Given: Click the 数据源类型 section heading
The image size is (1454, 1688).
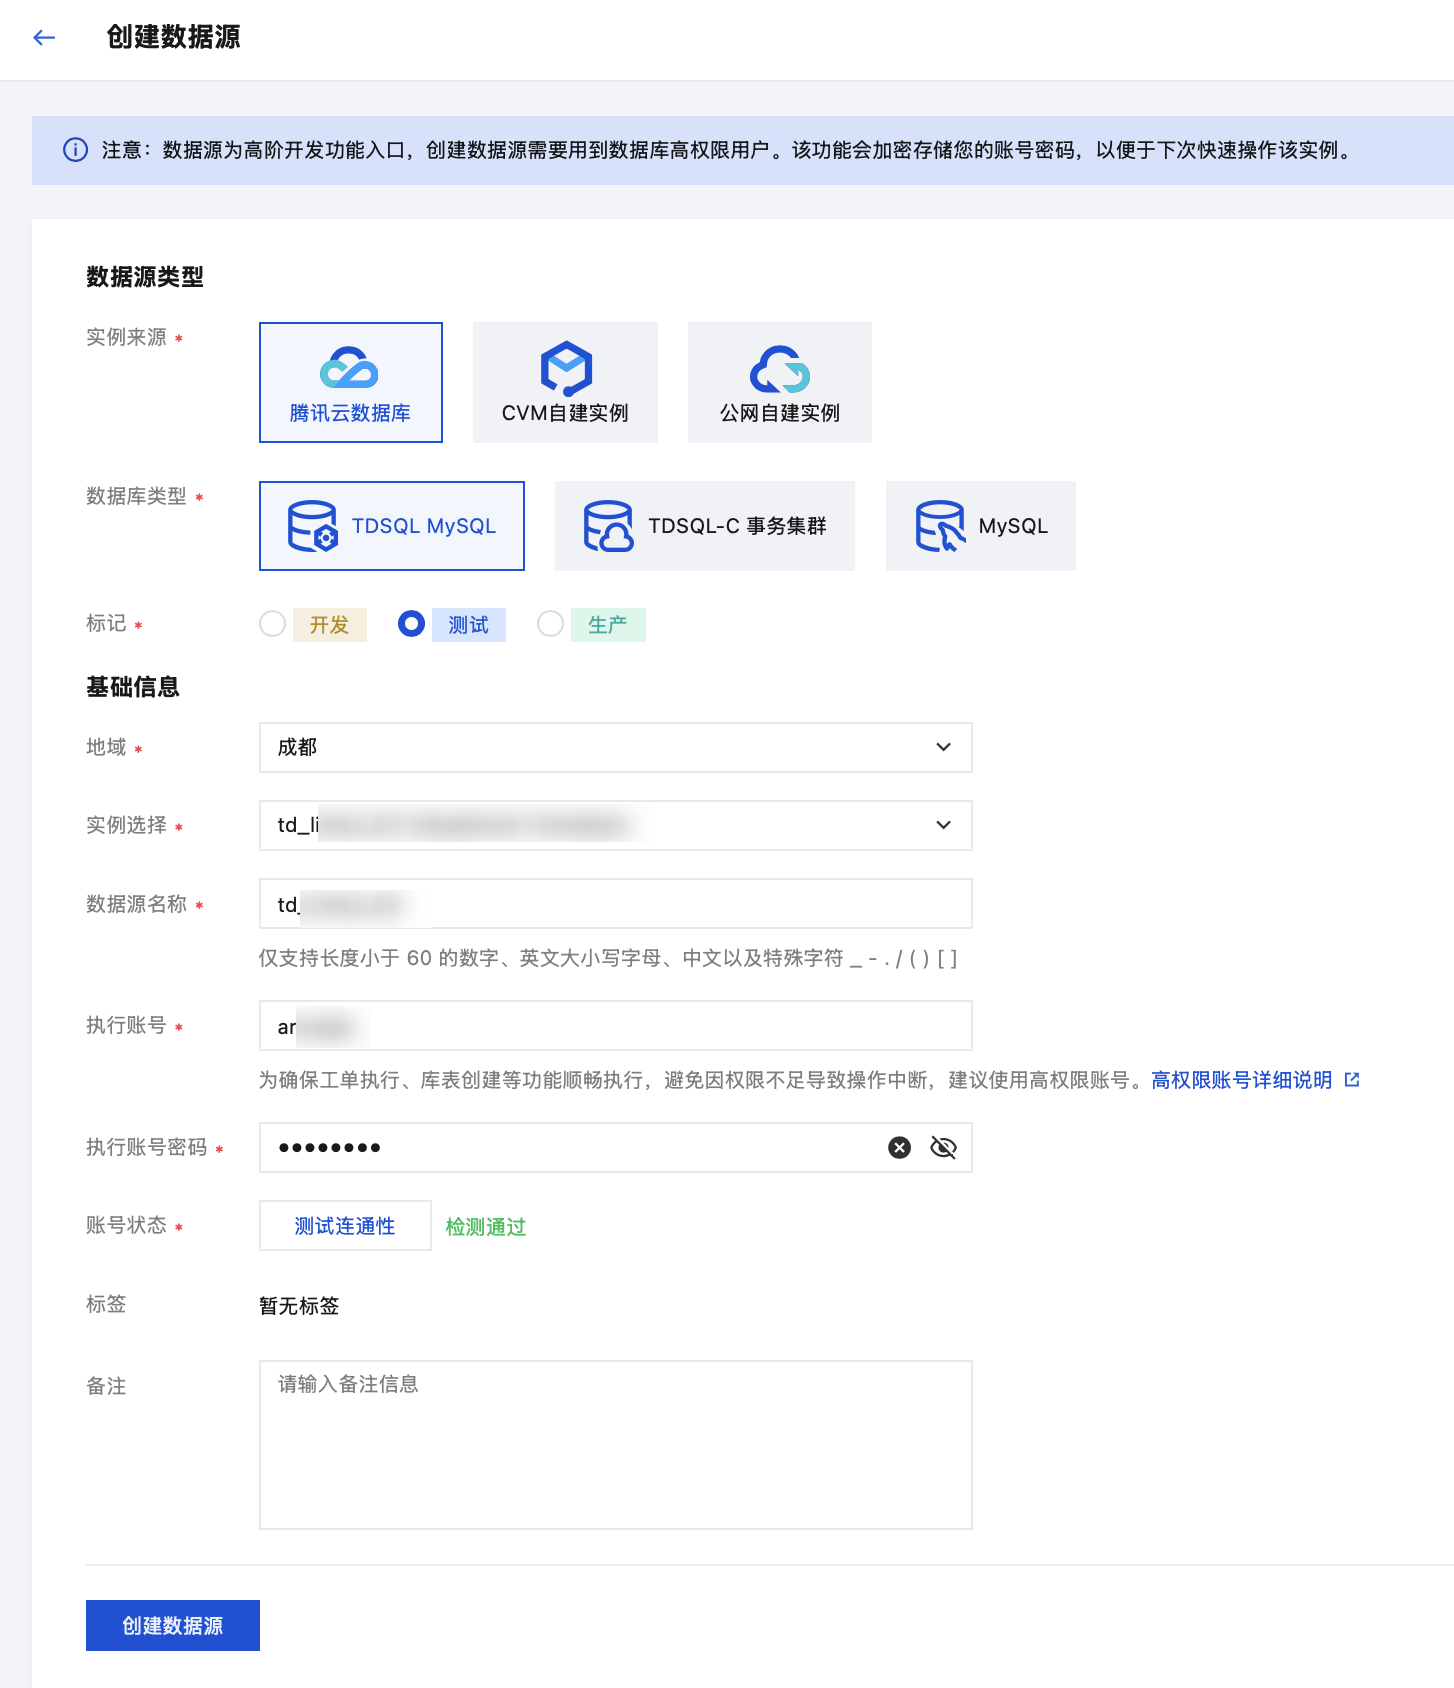Looking at the screenshot, I should 145,277.
